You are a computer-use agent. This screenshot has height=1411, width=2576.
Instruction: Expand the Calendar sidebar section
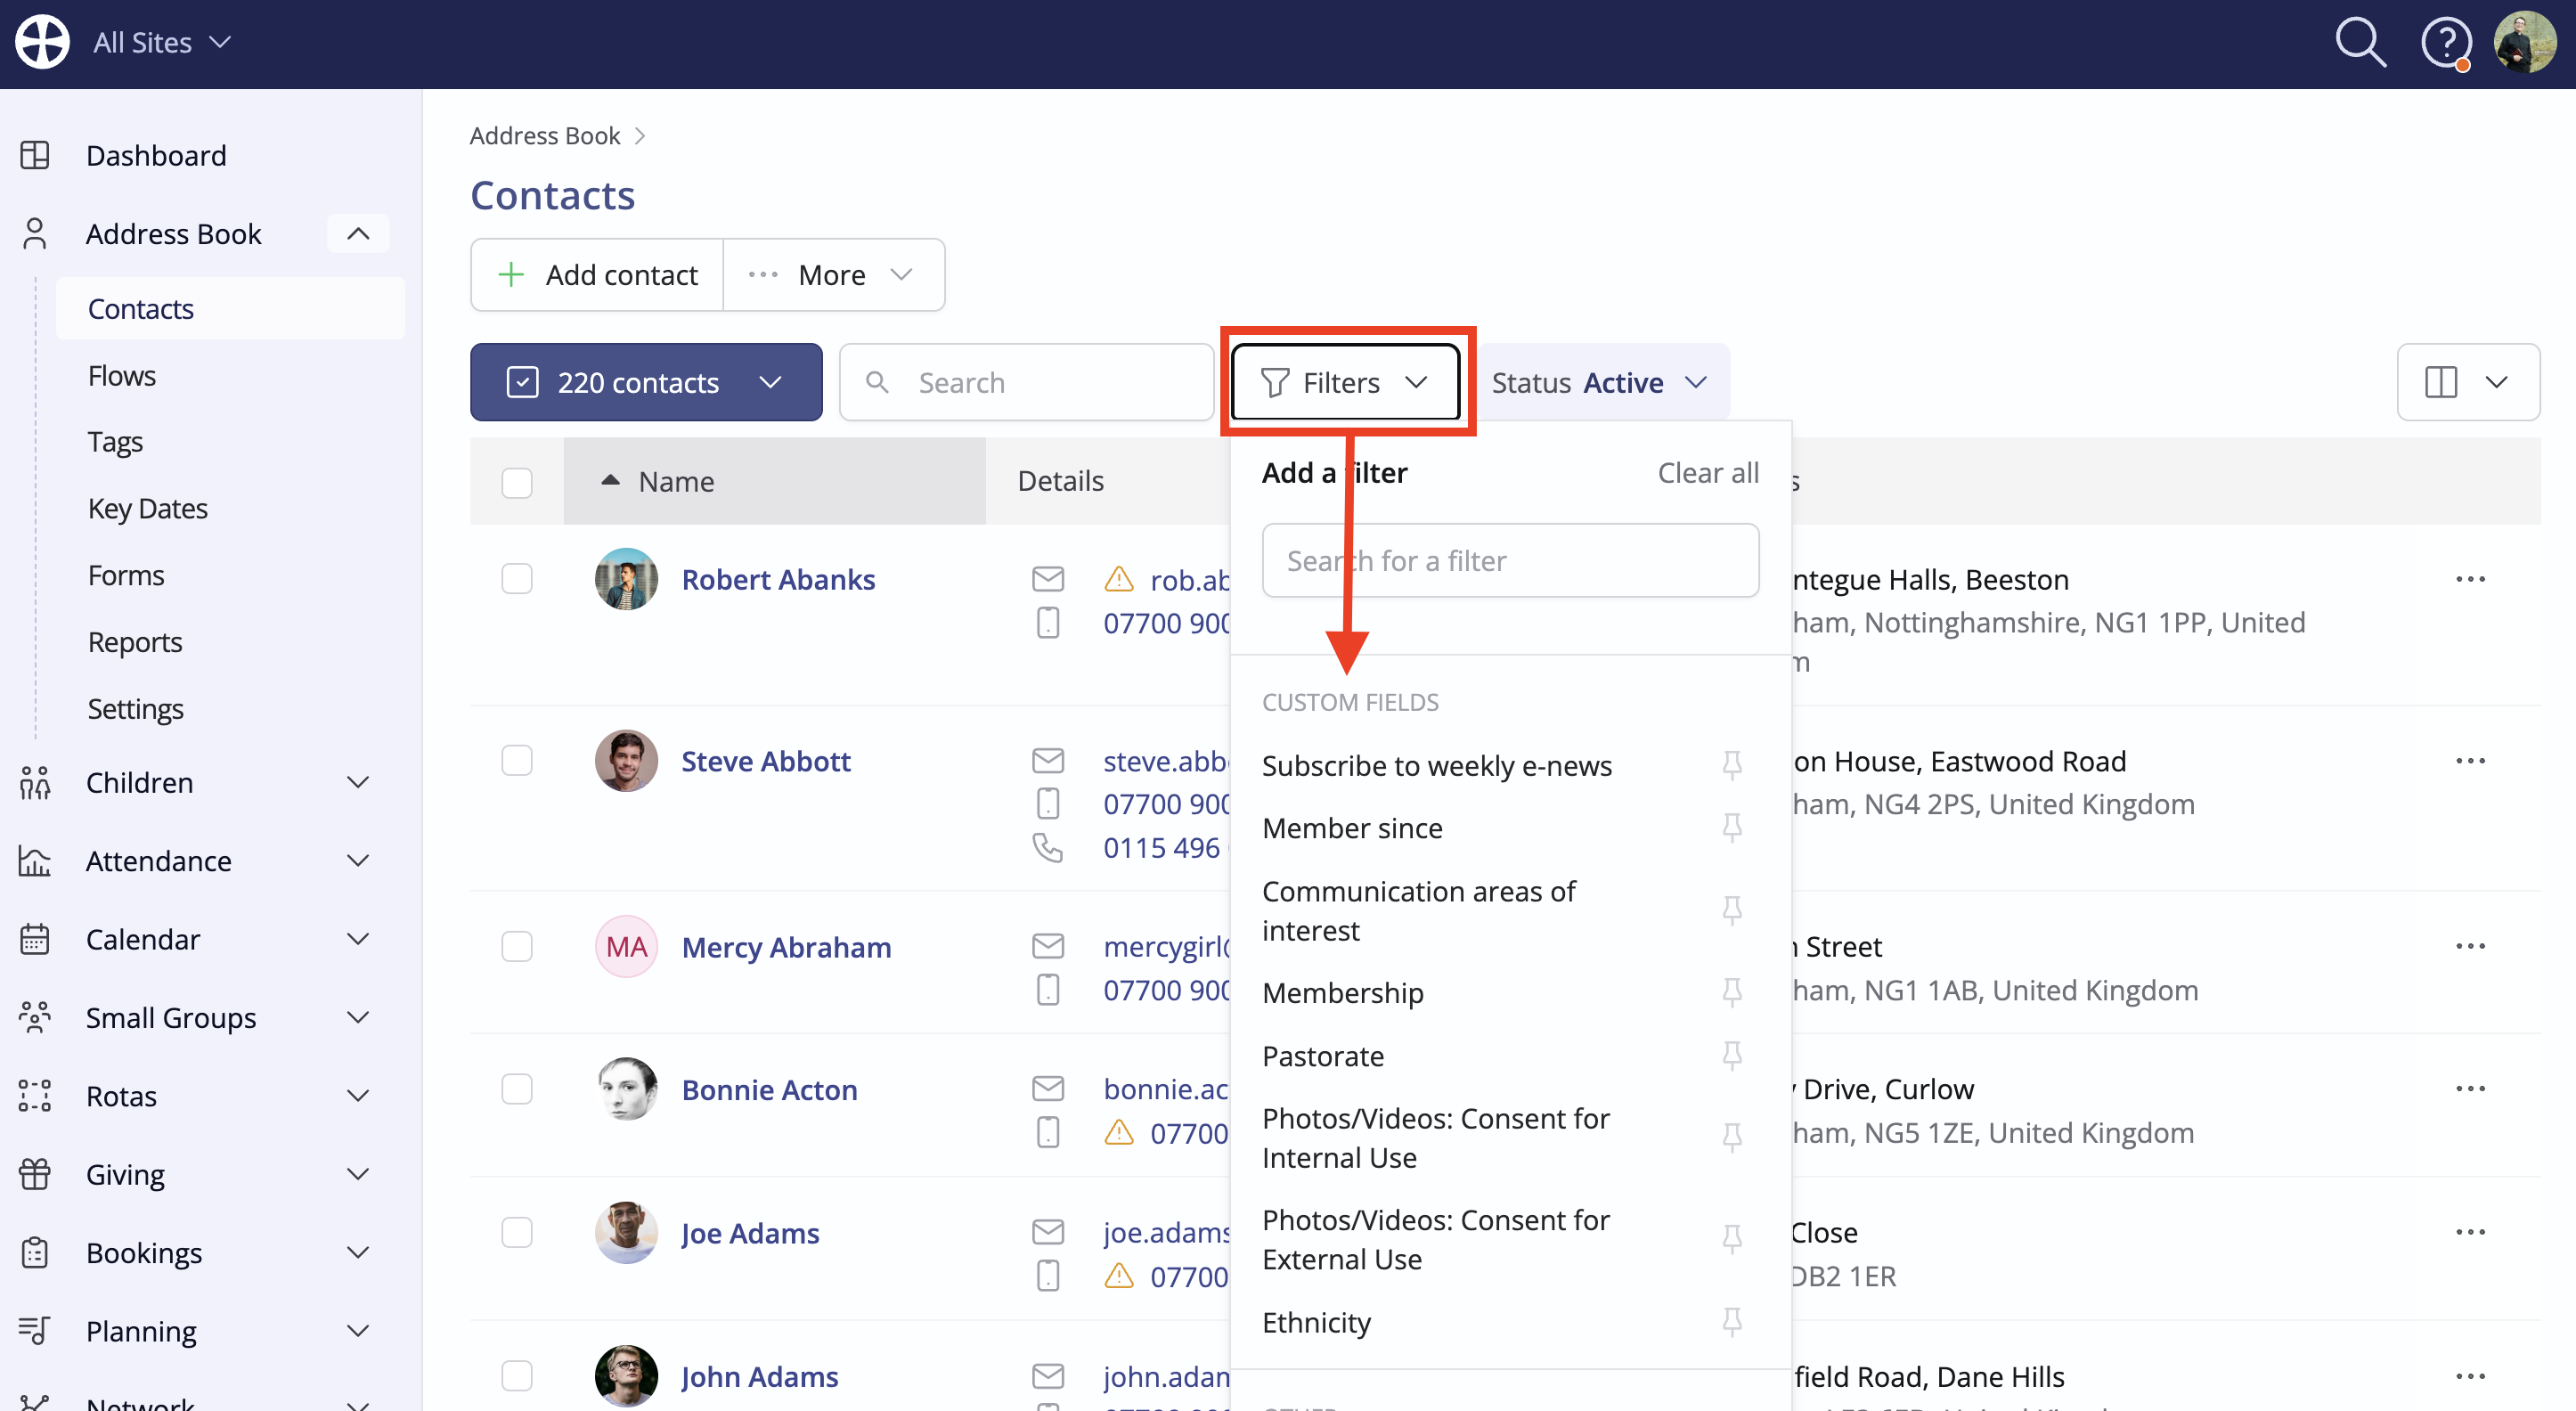(358, 939)
